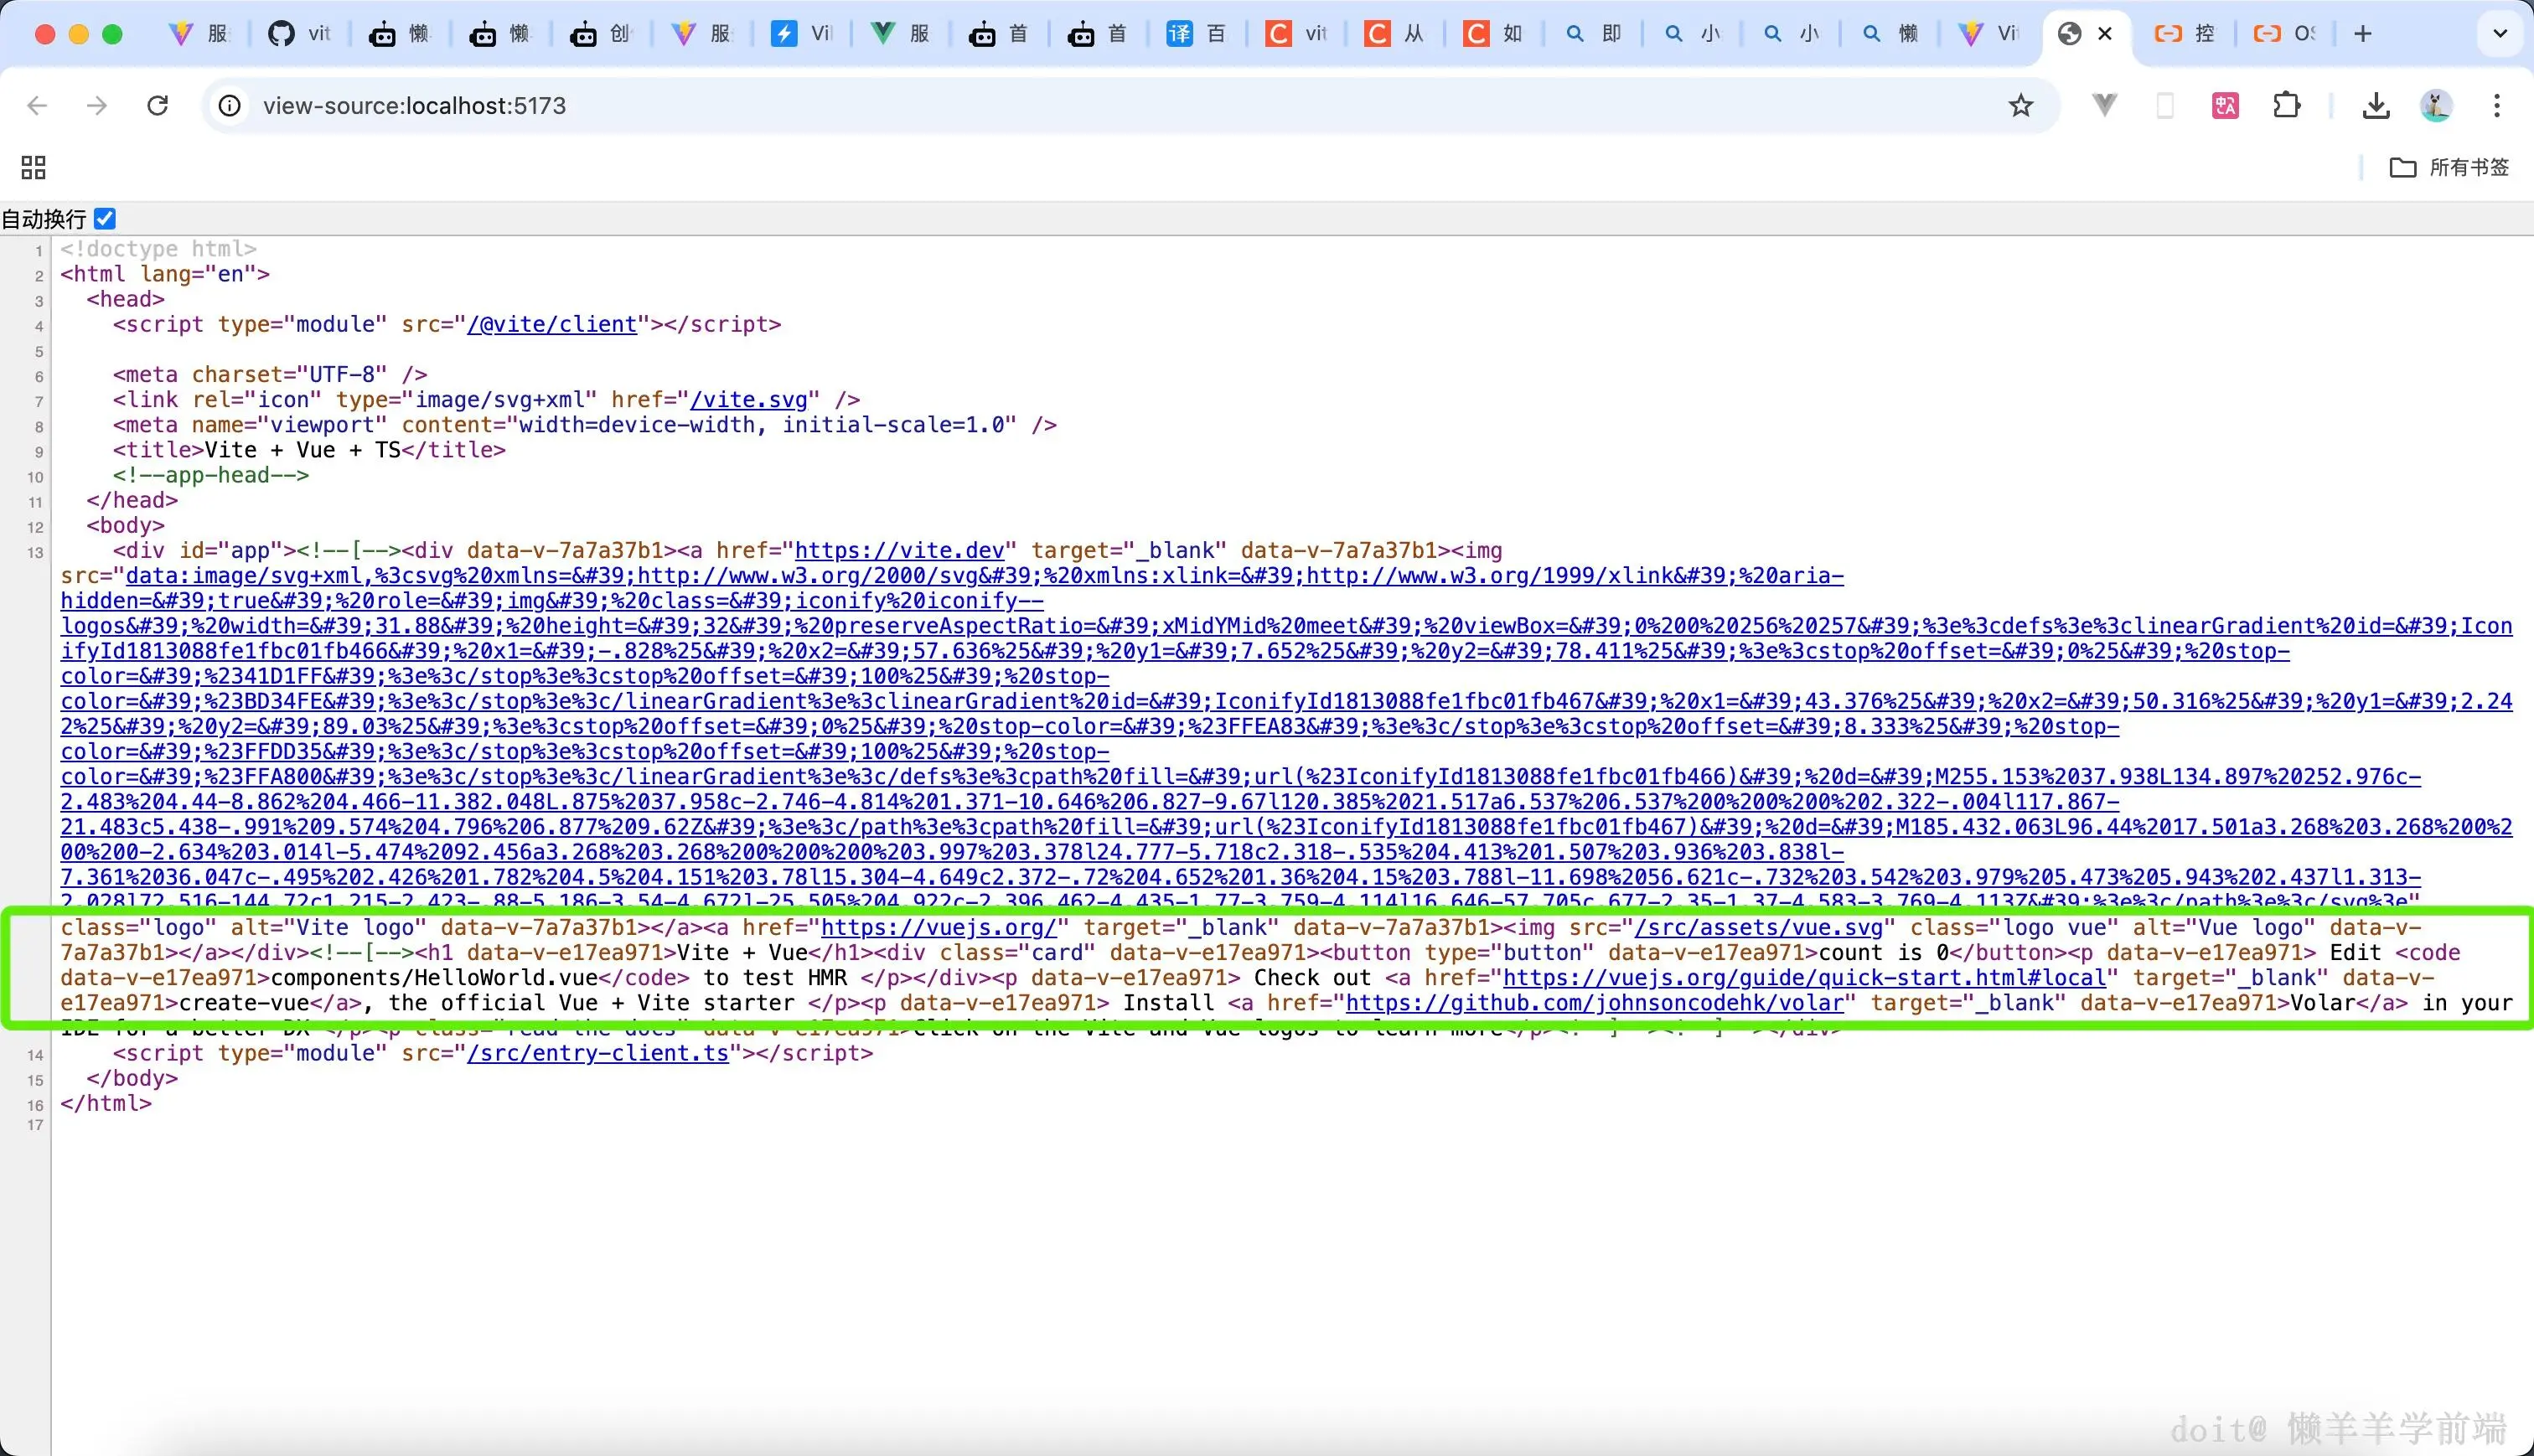The height and width of the screenshot is (1456, 2534).
Task: Follow the /src/entry-client.ts link
Action: point(598,1053)
